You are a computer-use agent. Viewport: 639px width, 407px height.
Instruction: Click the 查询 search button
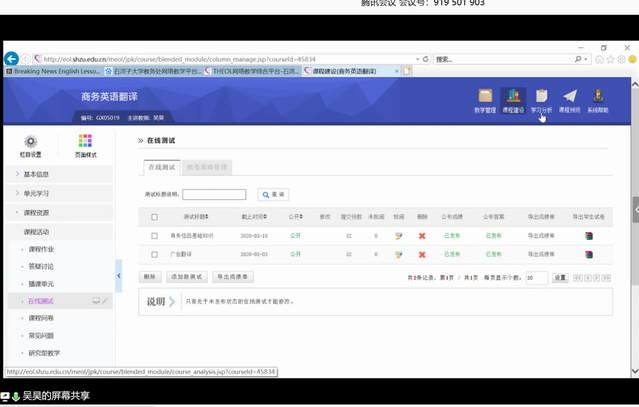[x=273, y=195]
